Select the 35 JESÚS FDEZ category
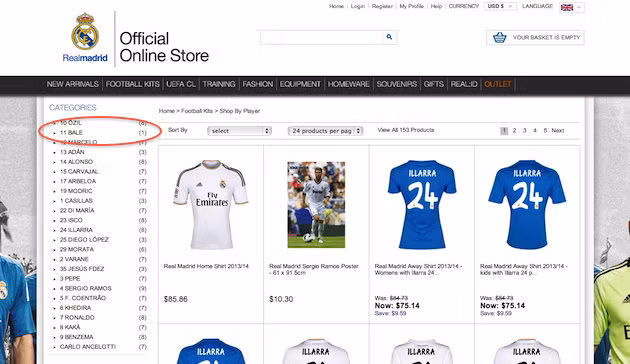The image size is (630, 364). (x=82, y=269)
